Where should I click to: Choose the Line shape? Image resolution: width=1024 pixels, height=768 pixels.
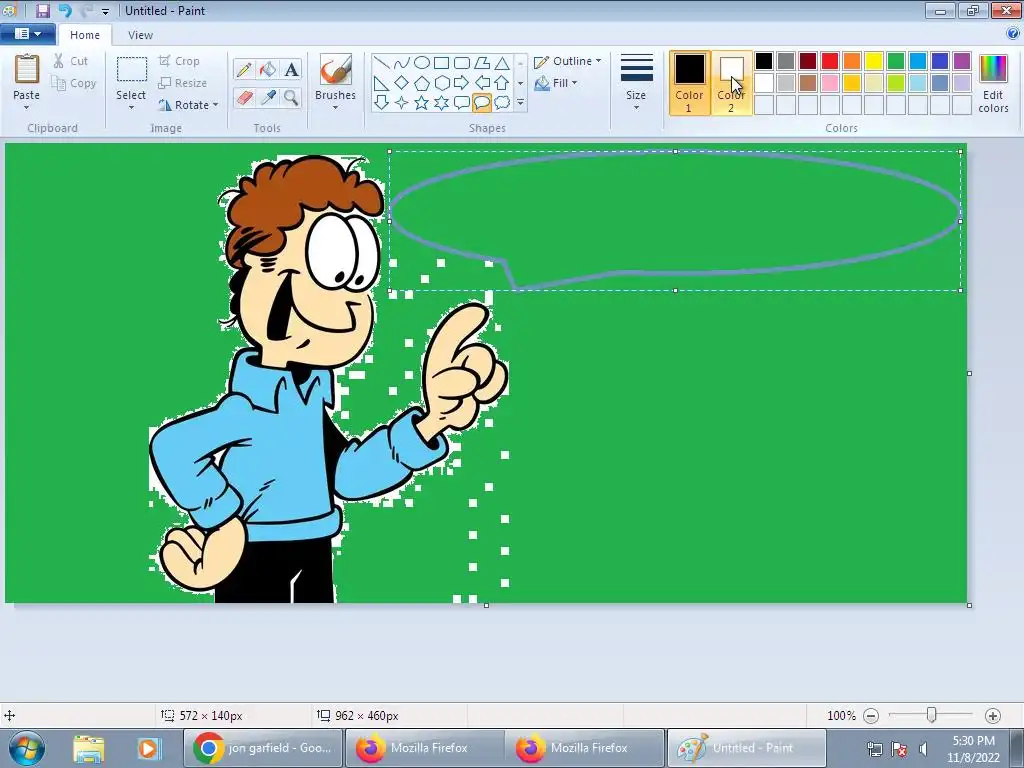tap(382, 63)
